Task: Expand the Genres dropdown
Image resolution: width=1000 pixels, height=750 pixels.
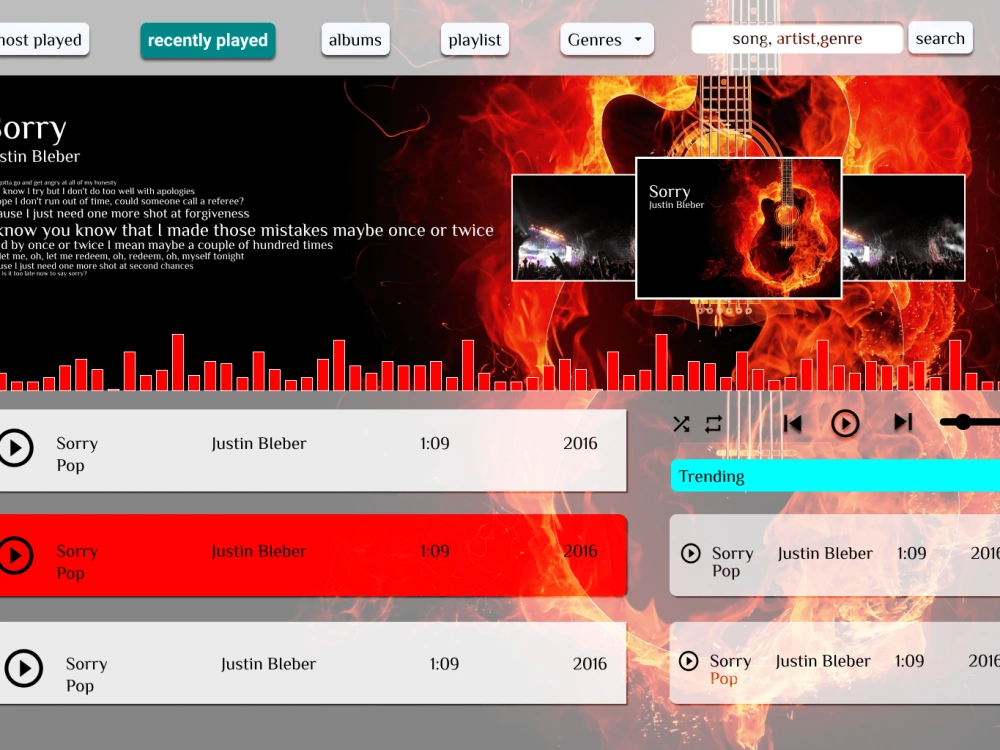Action: 607,40
